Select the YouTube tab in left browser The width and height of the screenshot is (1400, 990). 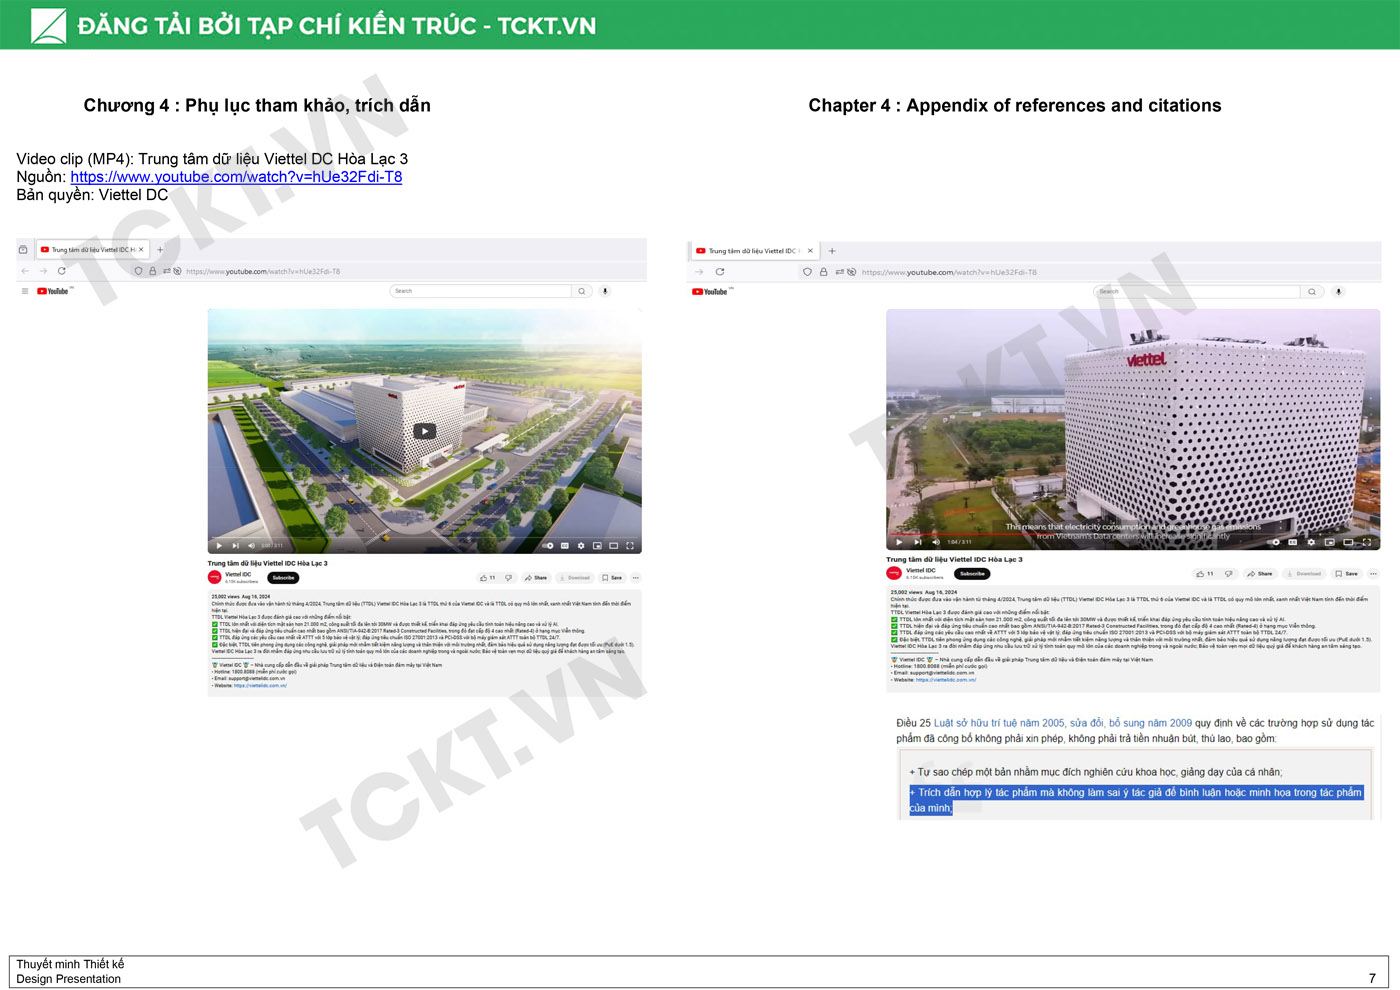pos(92,249)
